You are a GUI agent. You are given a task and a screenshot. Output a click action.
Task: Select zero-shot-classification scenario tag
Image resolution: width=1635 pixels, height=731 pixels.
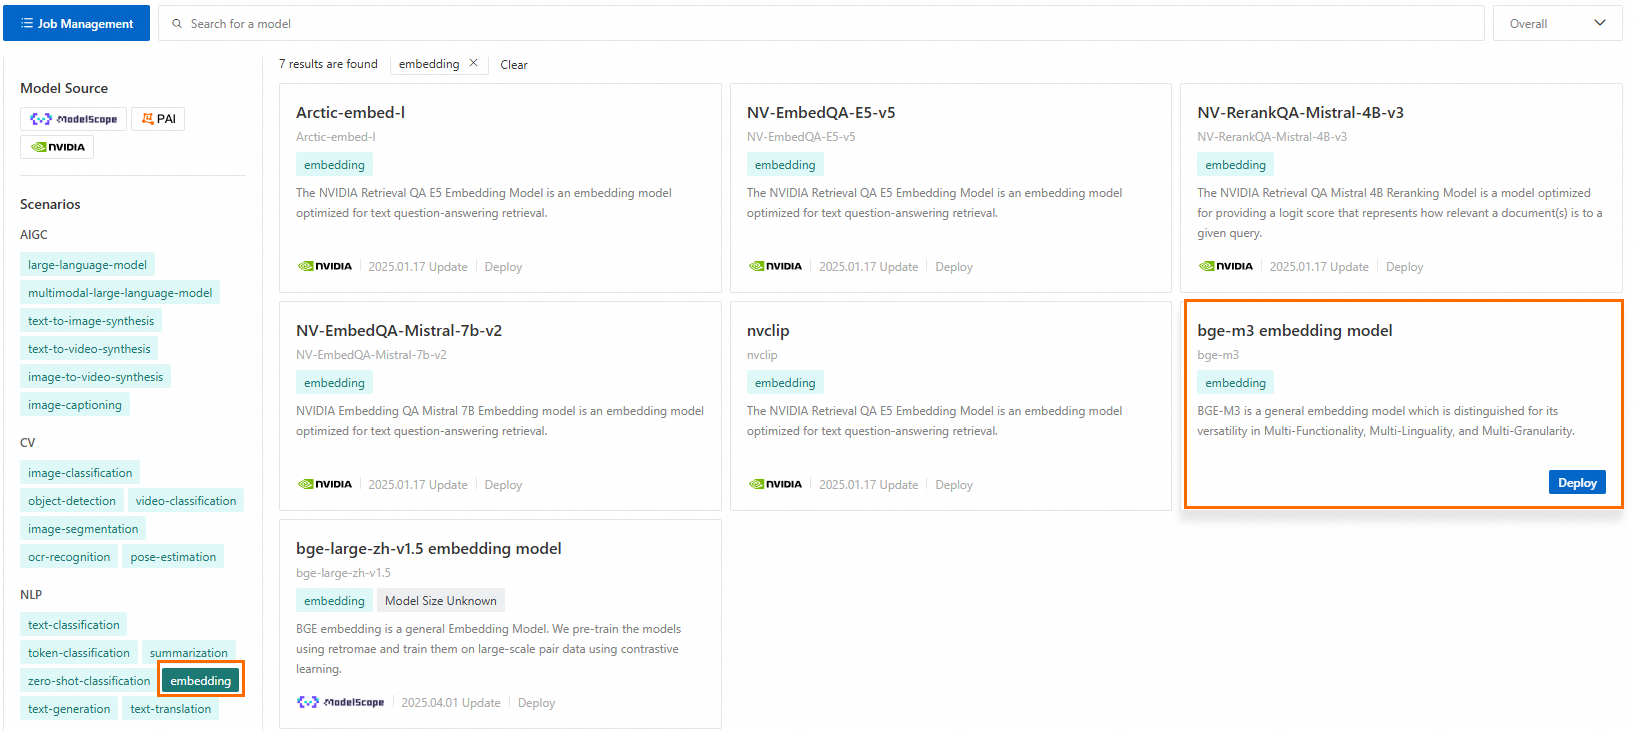coord(89,681)
